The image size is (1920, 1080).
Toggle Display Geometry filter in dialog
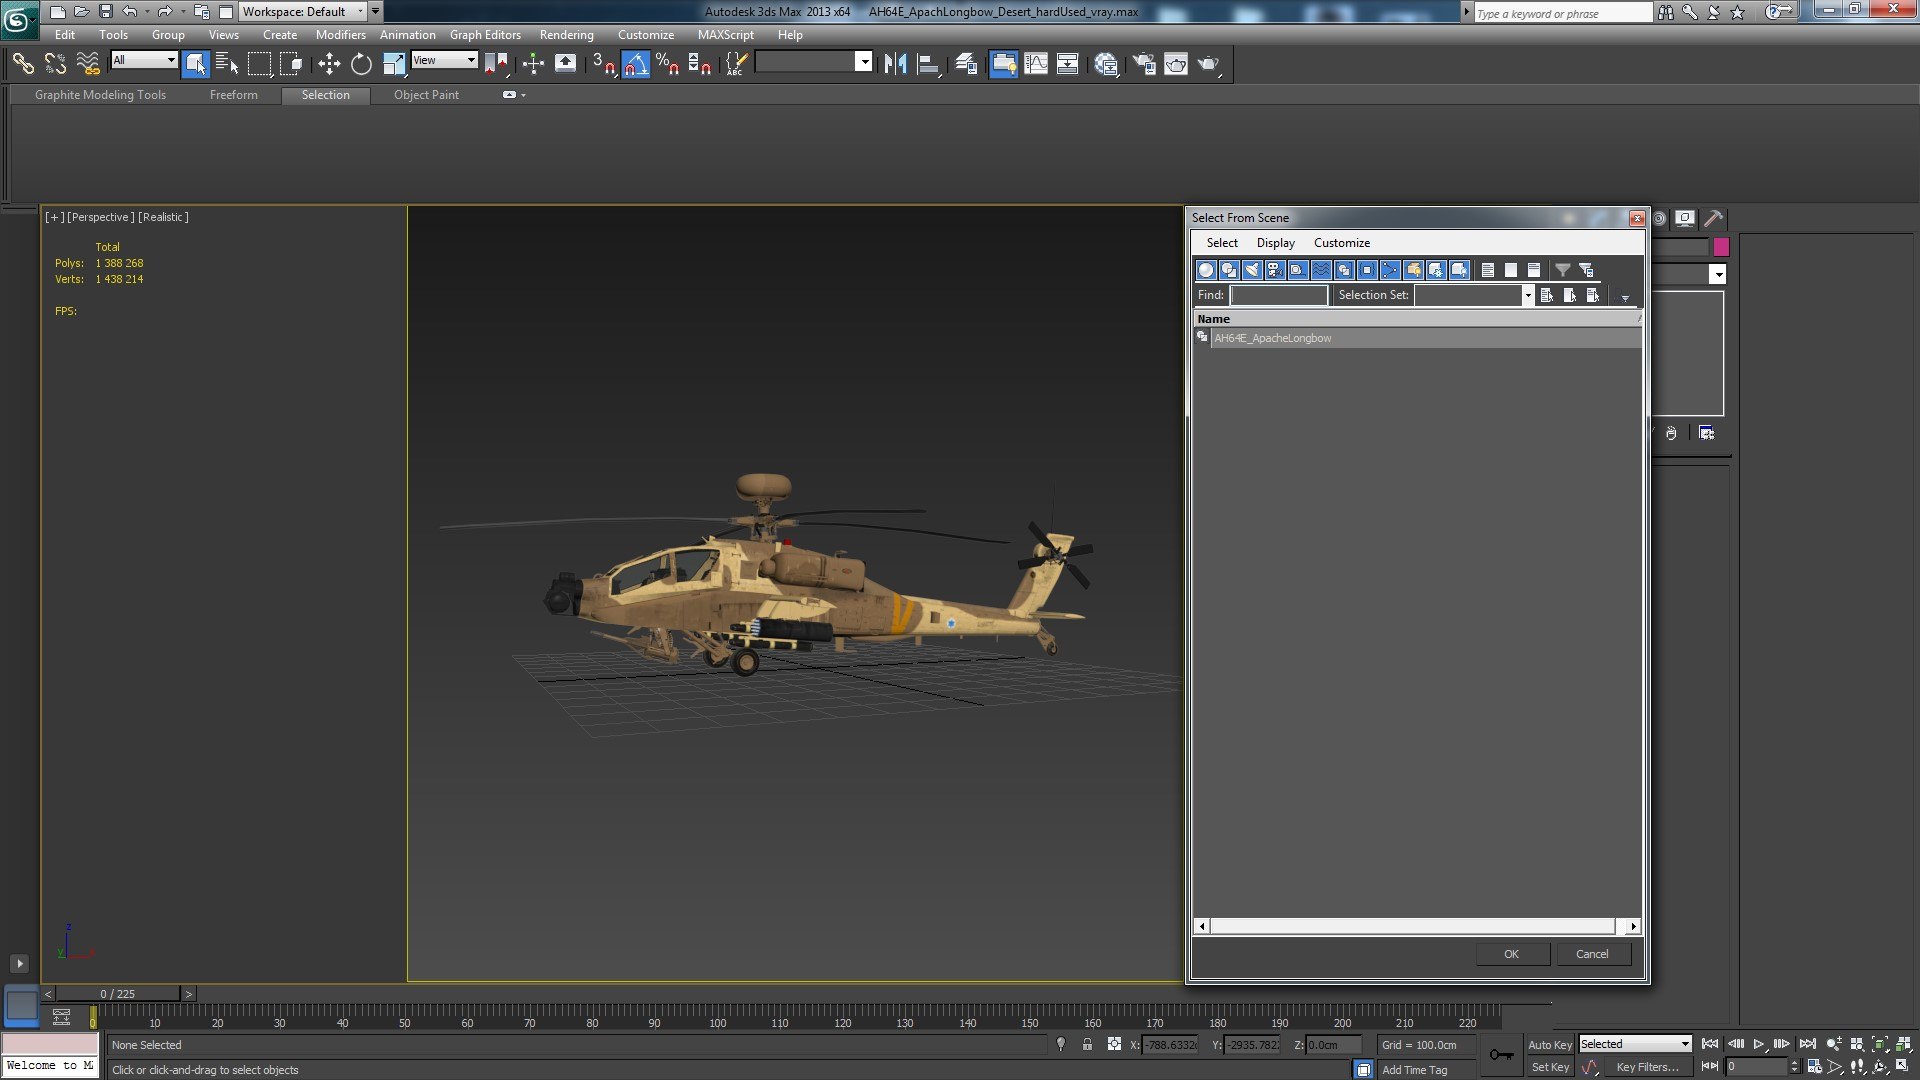1206,270
